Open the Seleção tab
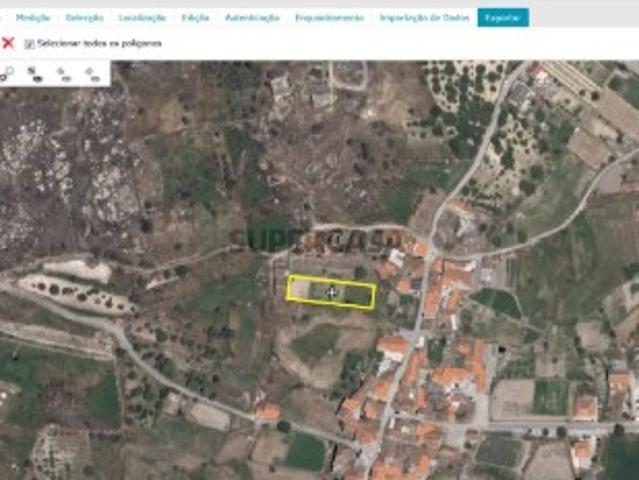This screenshot has height=480, width=639. (85, 18)
